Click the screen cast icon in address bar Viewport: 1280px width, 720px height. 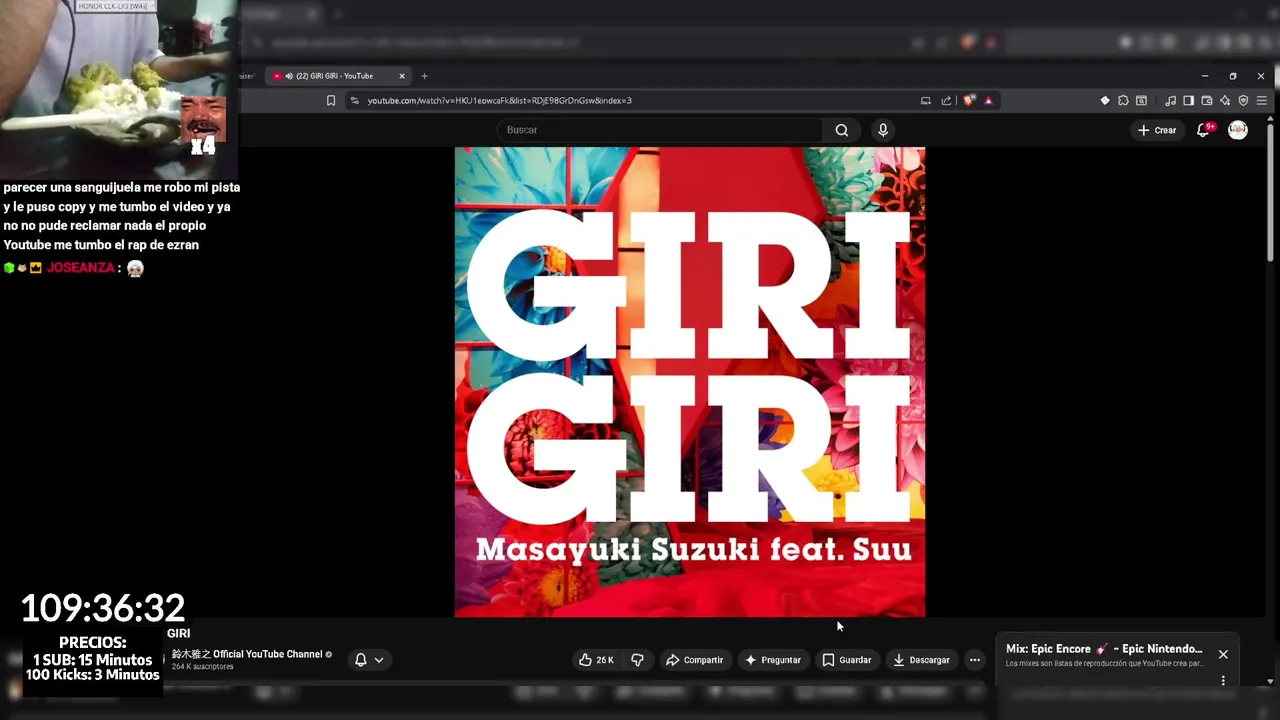click(x=926, y=100)
